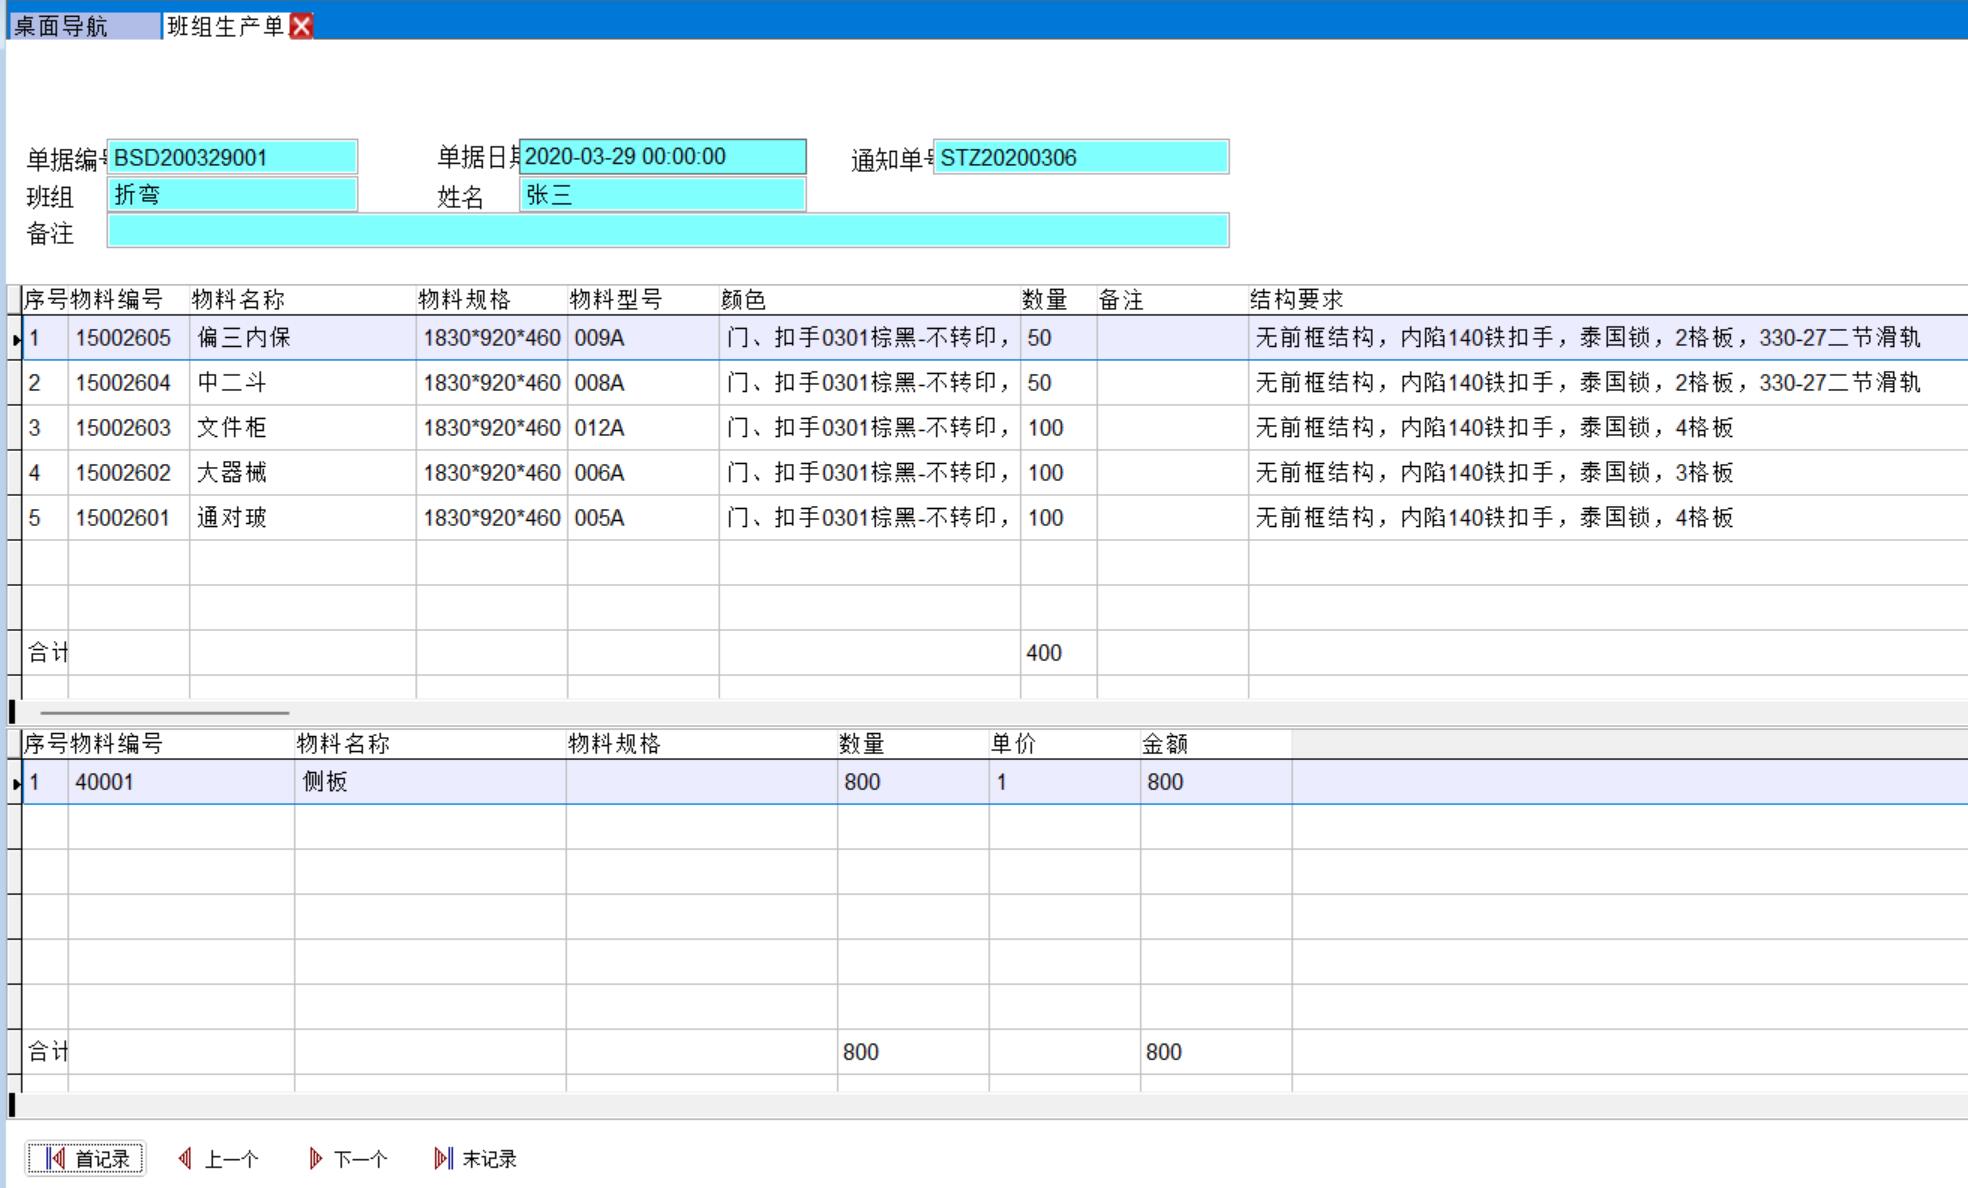Click the 数量 column header in upper grid
The width and height of the screenshot is (1968, 1188).
[1045, 300]
